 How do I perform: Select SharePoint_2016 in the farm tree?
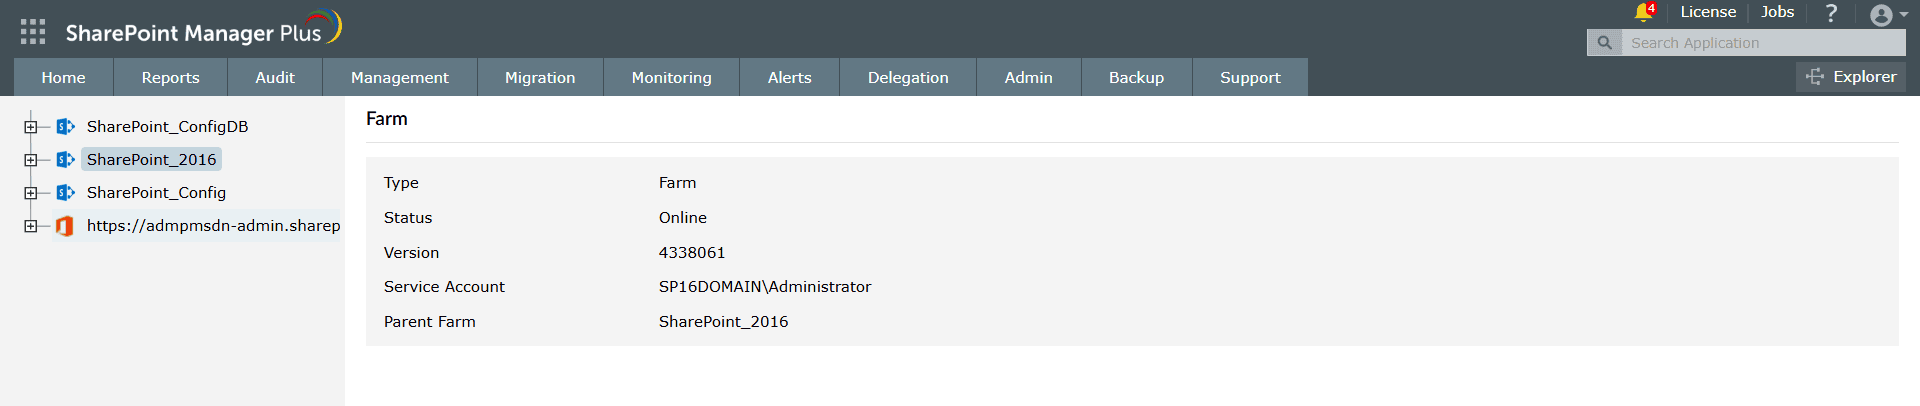[x=151, y=160]
